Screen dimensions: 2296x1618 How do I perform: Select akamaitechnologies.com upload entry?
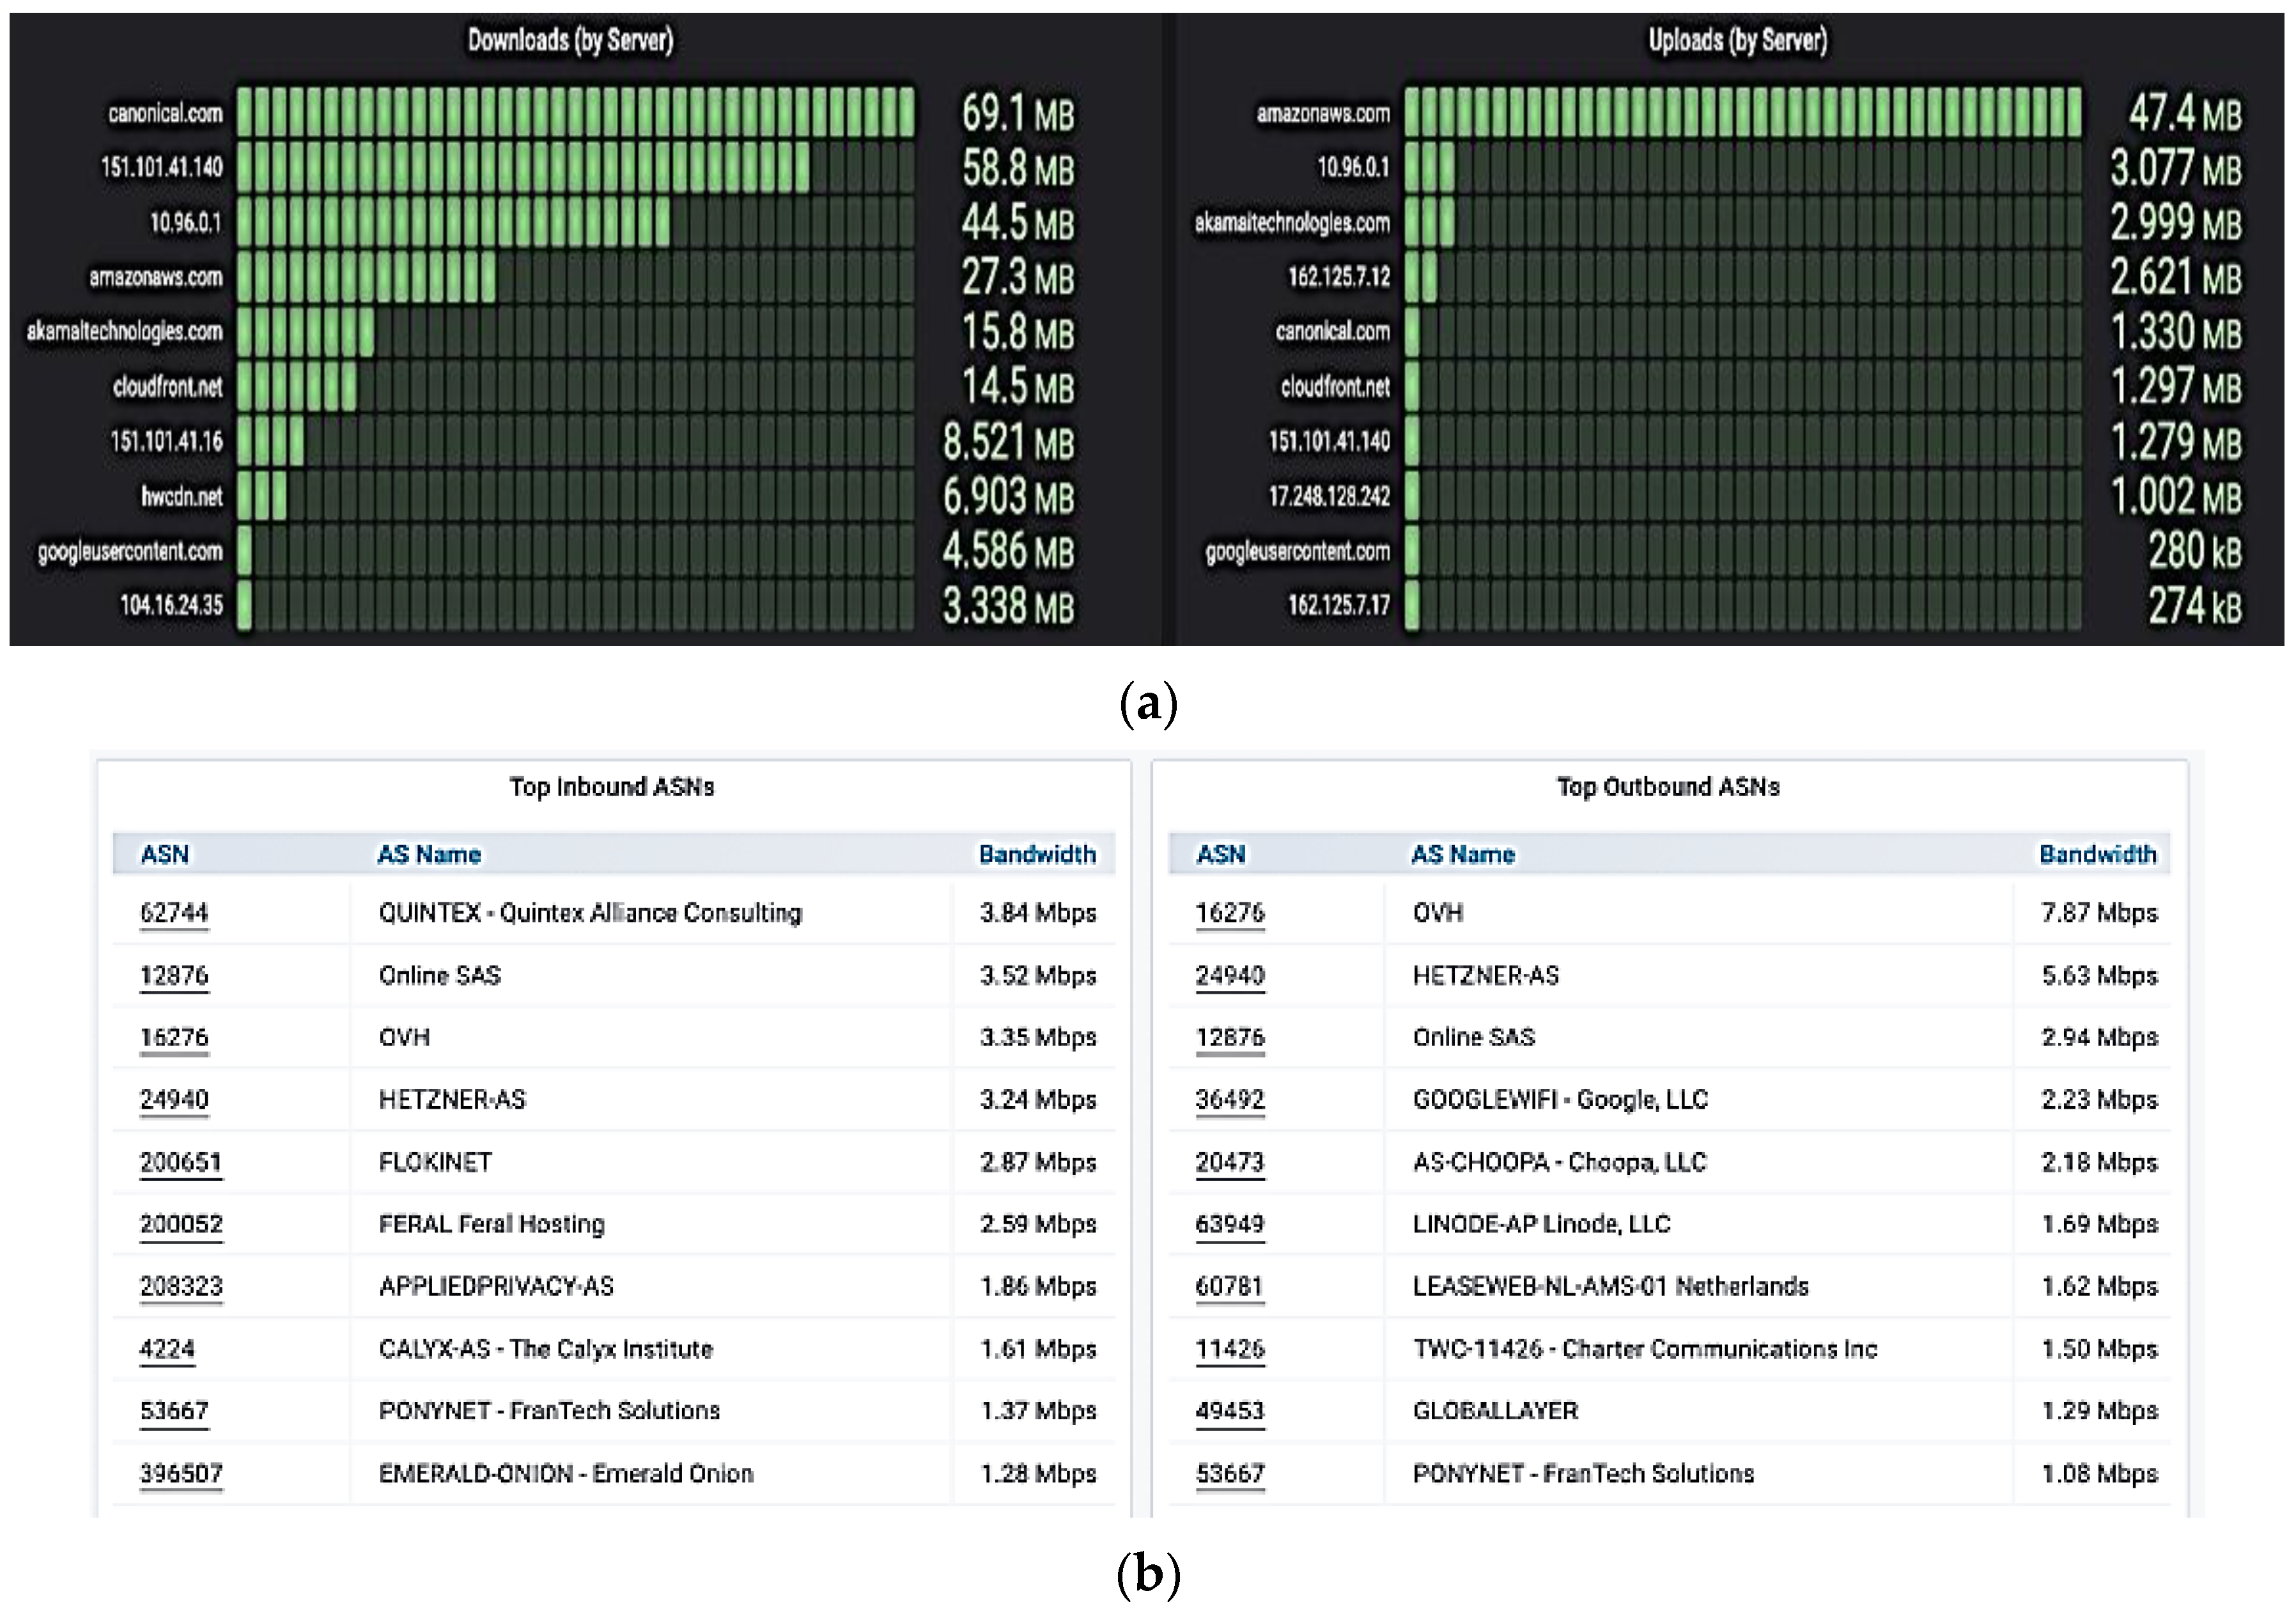pyautogui.click(x=1292, y=222)
